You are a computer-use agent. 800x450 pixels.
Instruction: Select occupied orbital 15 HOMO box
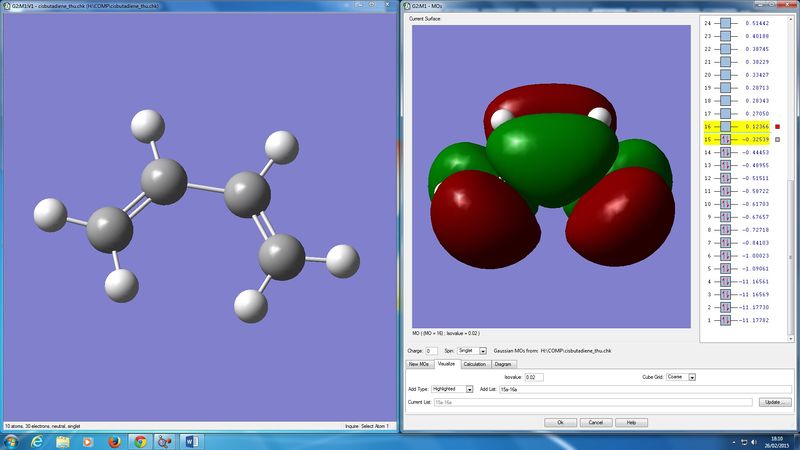click(727, 140)
